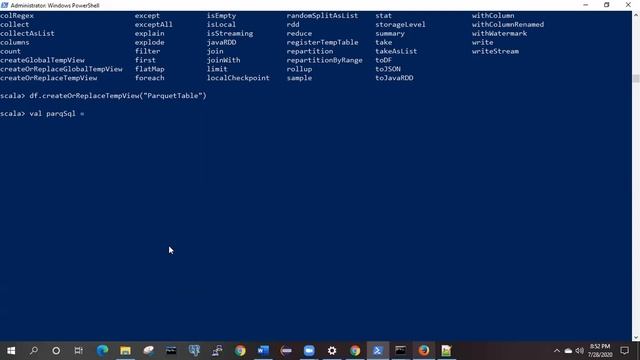640x360 pixels.
Task: Open volume speaker tray icon
Action: click(x=579, y=351)
